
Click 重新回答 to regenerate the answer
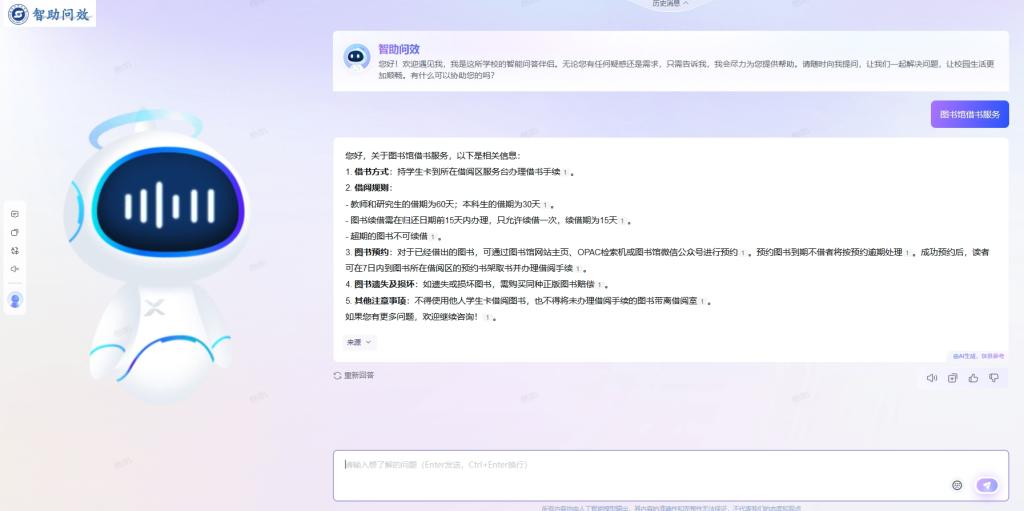354,376
